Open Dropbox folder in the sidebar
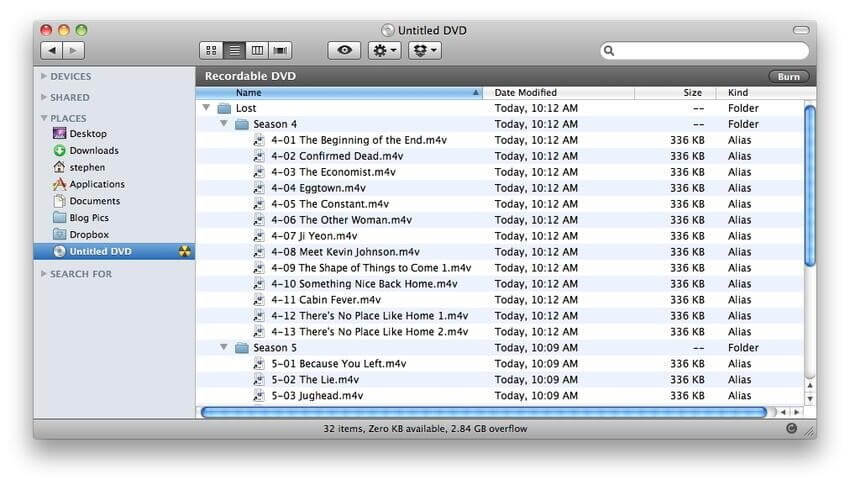The width and height of the screenshot is (850, 485). pyautogui.click(x=89, y=234)
